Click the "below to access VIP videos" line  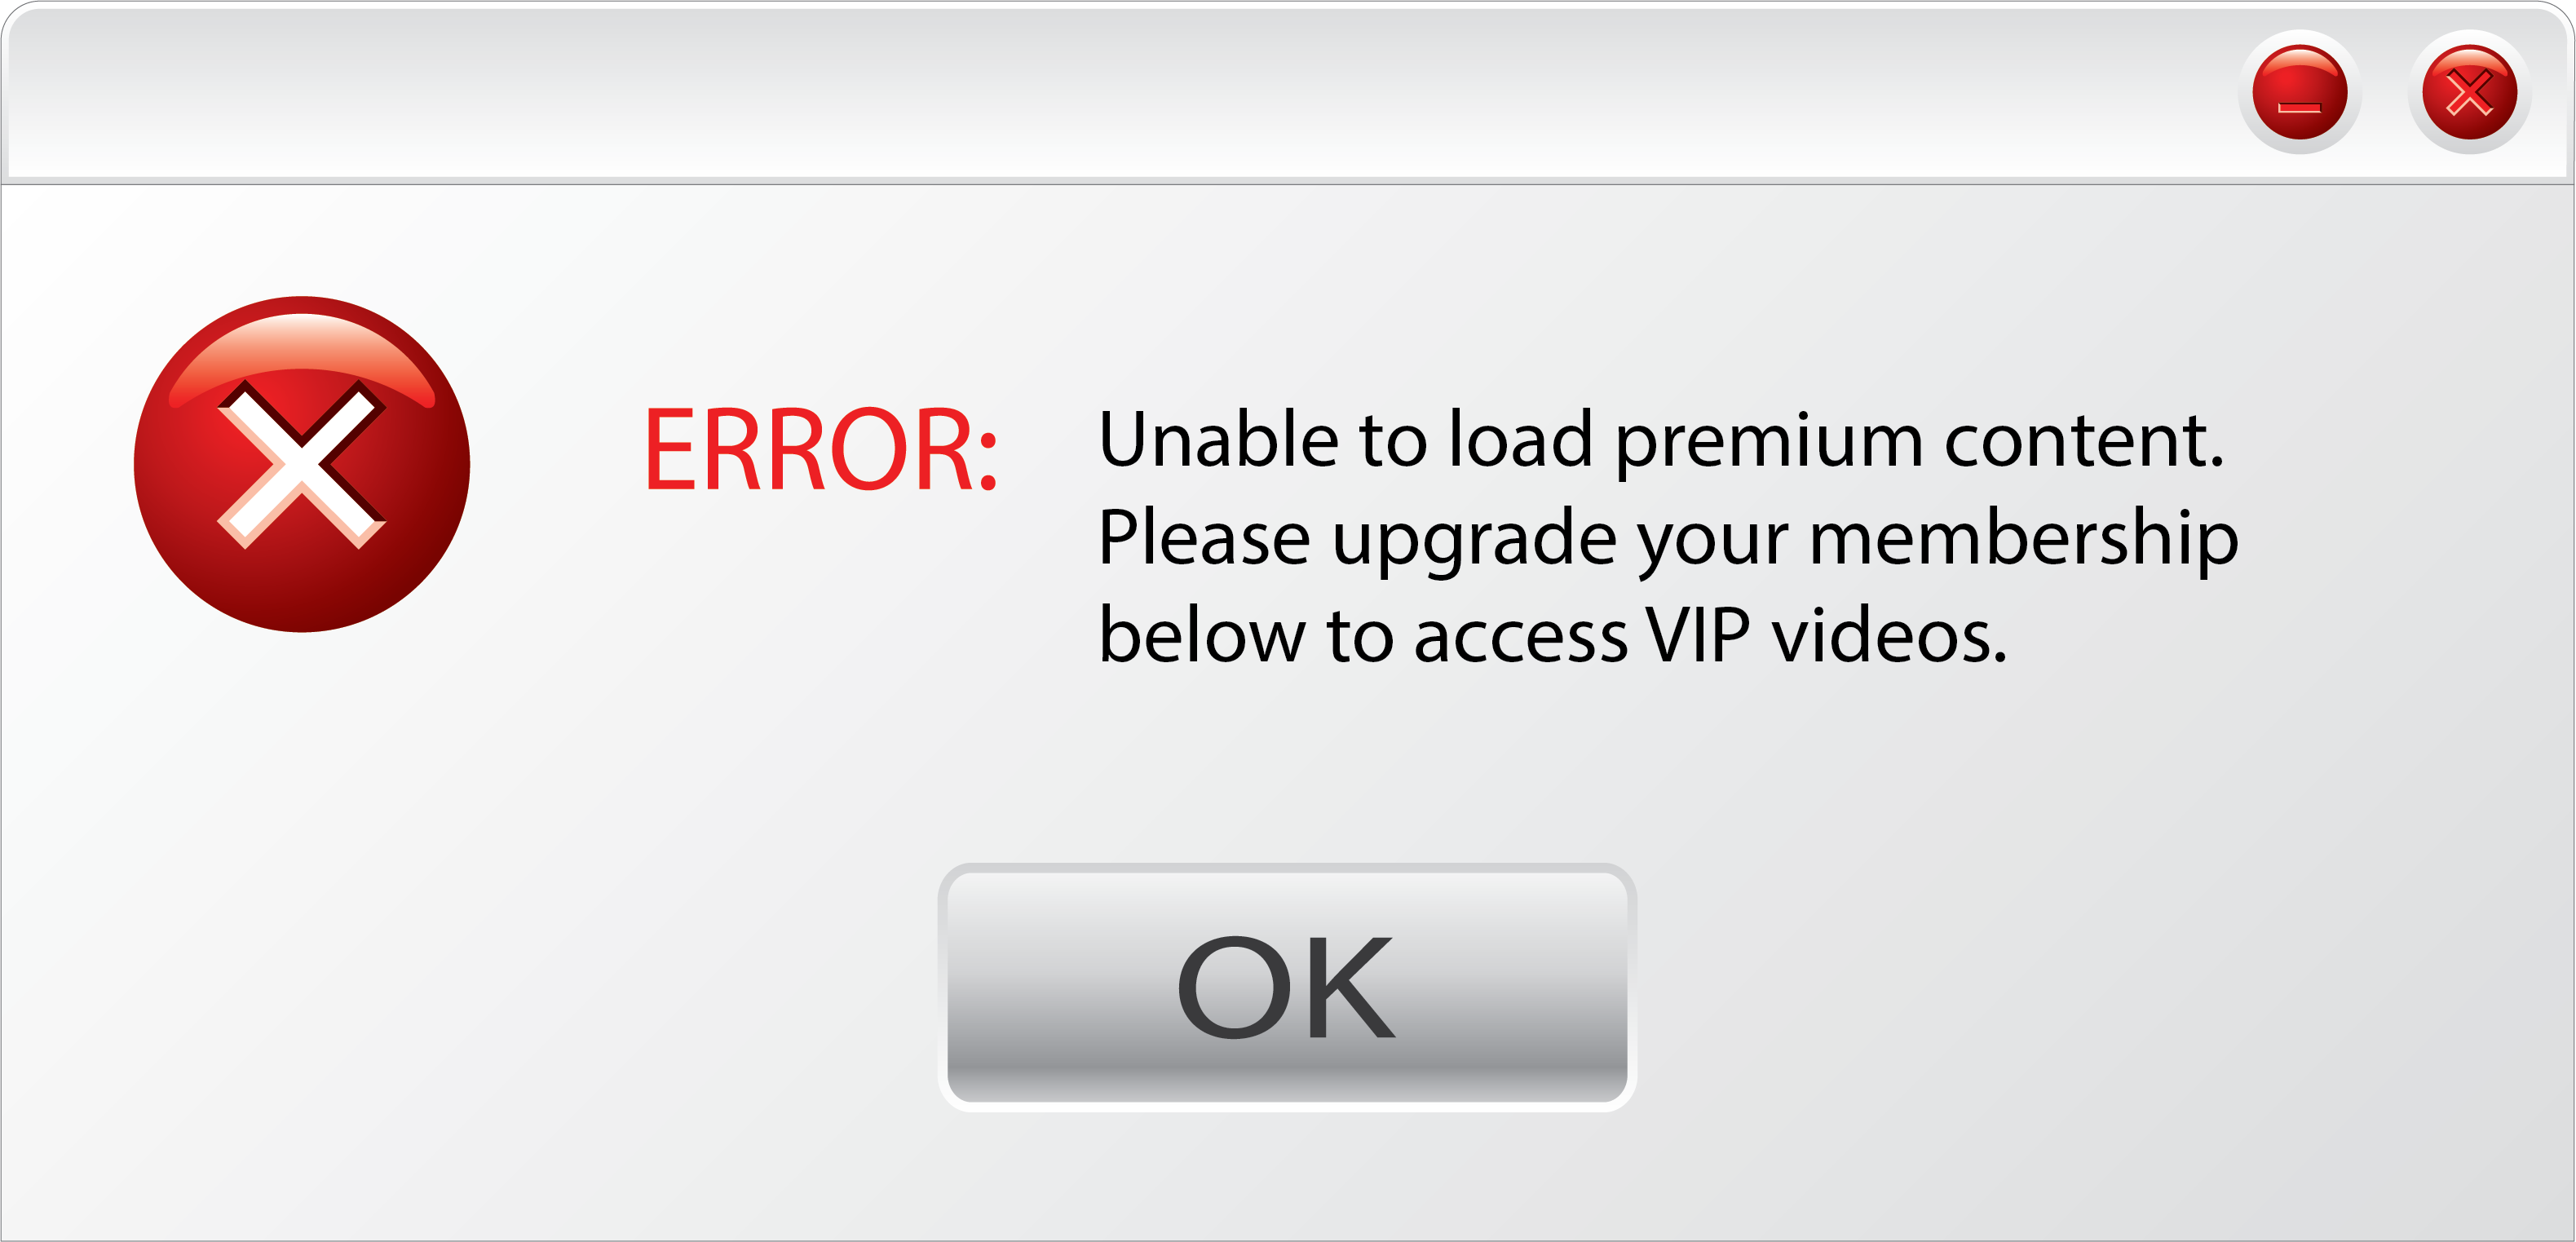[x=1553, y=635]
